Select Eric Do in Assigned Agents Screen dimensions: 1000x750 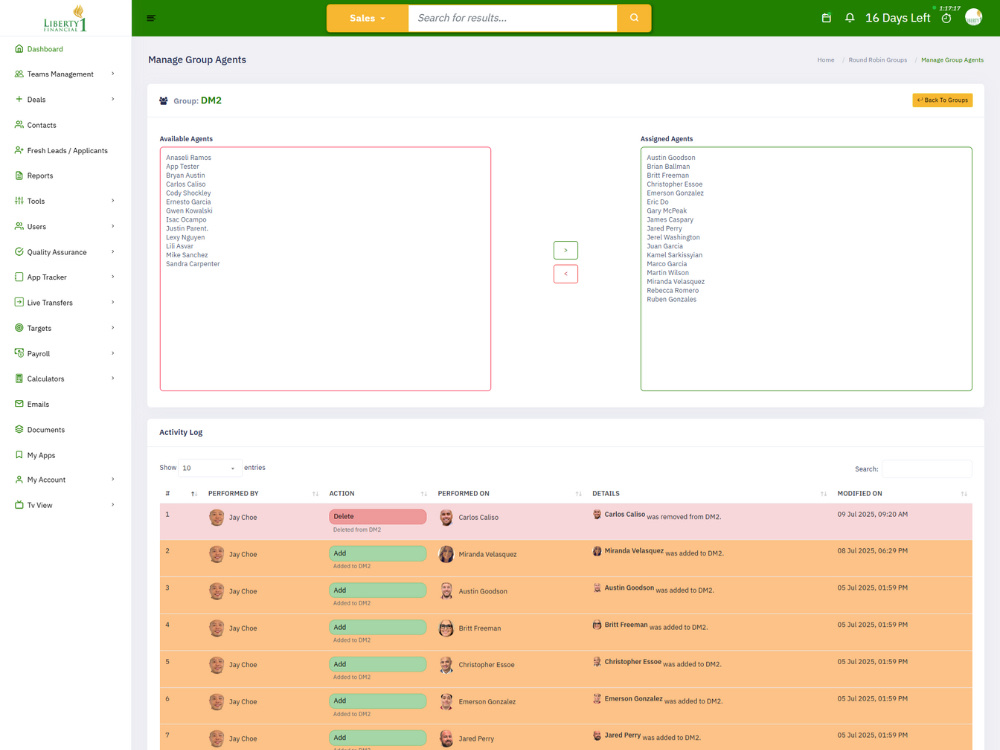(657, 202)
